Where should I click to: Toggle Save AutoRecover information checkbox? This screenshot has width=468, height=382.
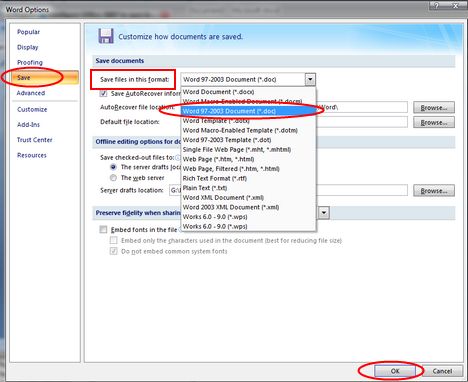103,93
